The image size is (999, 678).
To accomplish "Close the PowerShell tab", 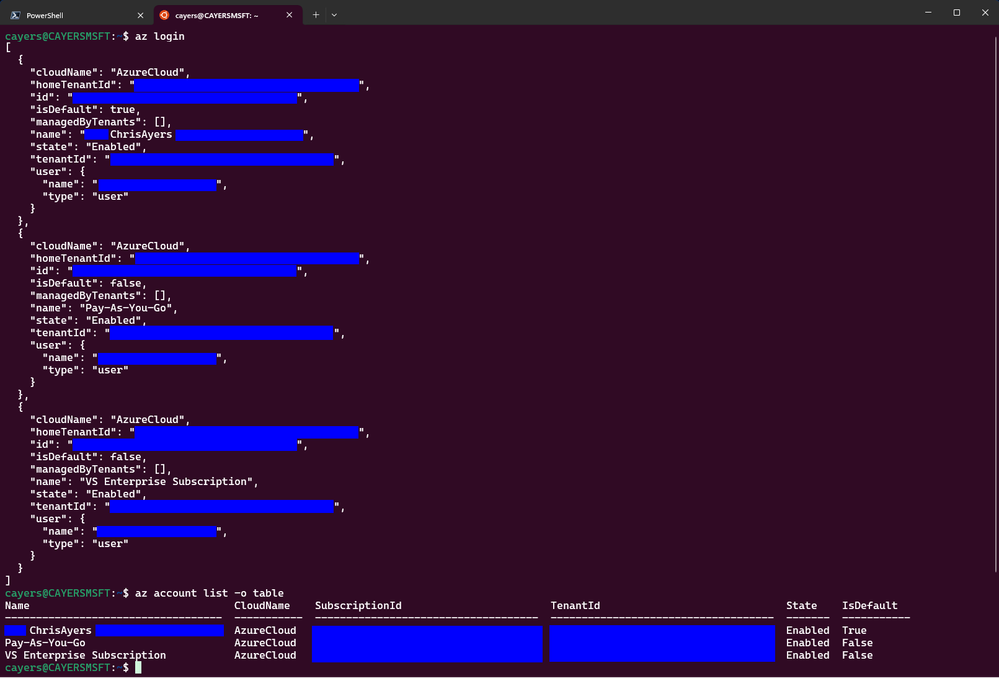I will pos(140,15).
